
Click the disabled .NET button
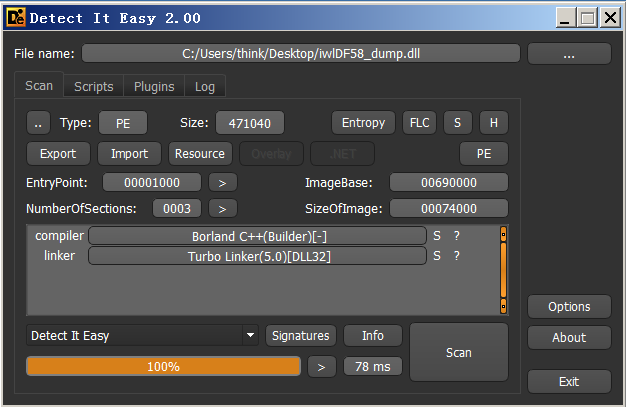point(343,154)
